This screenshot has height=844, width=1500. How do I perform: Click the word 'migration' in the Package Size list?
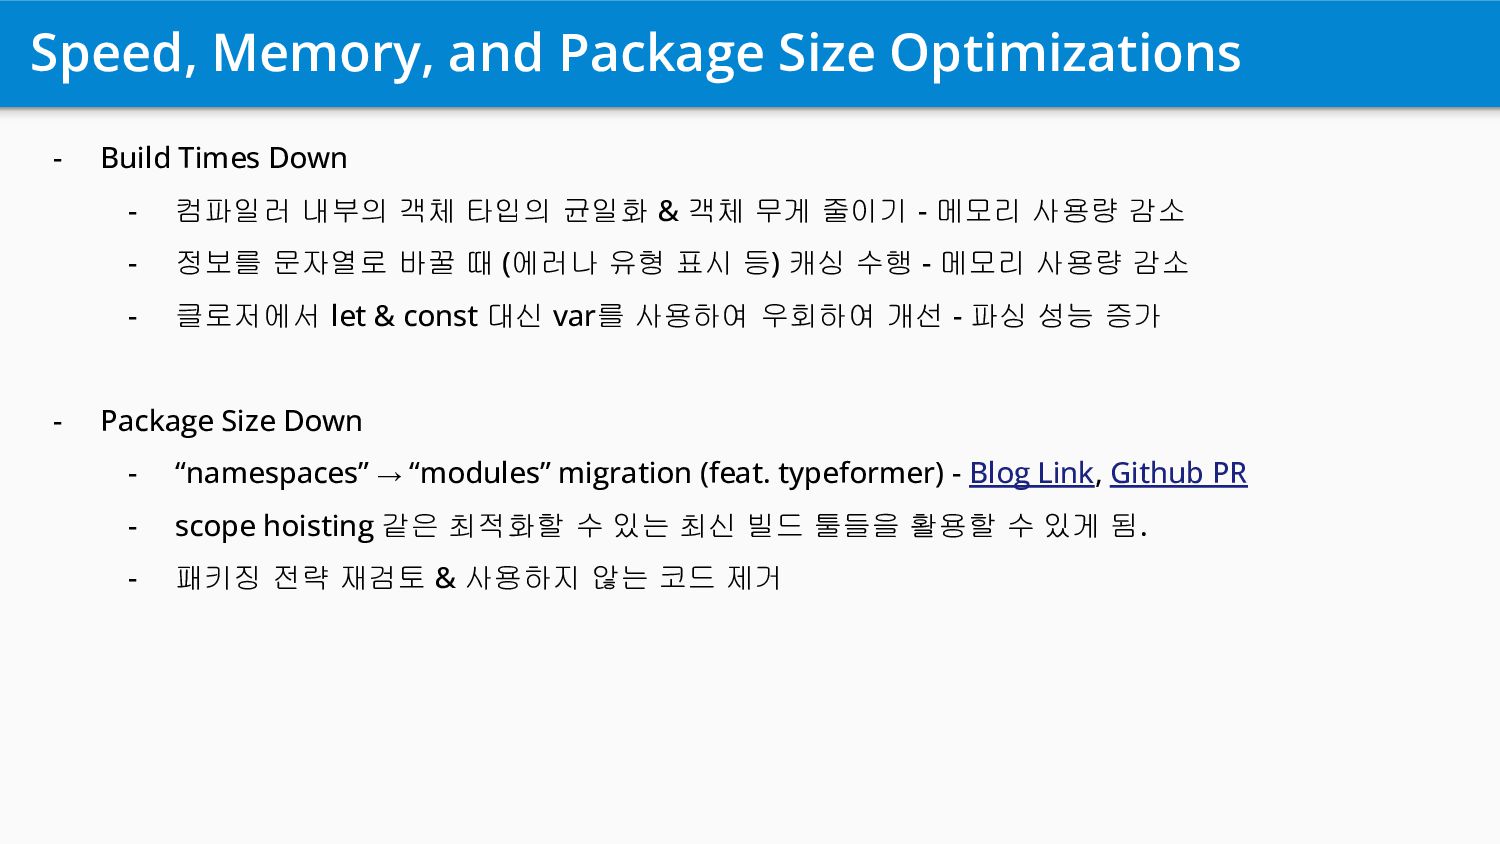624,473
